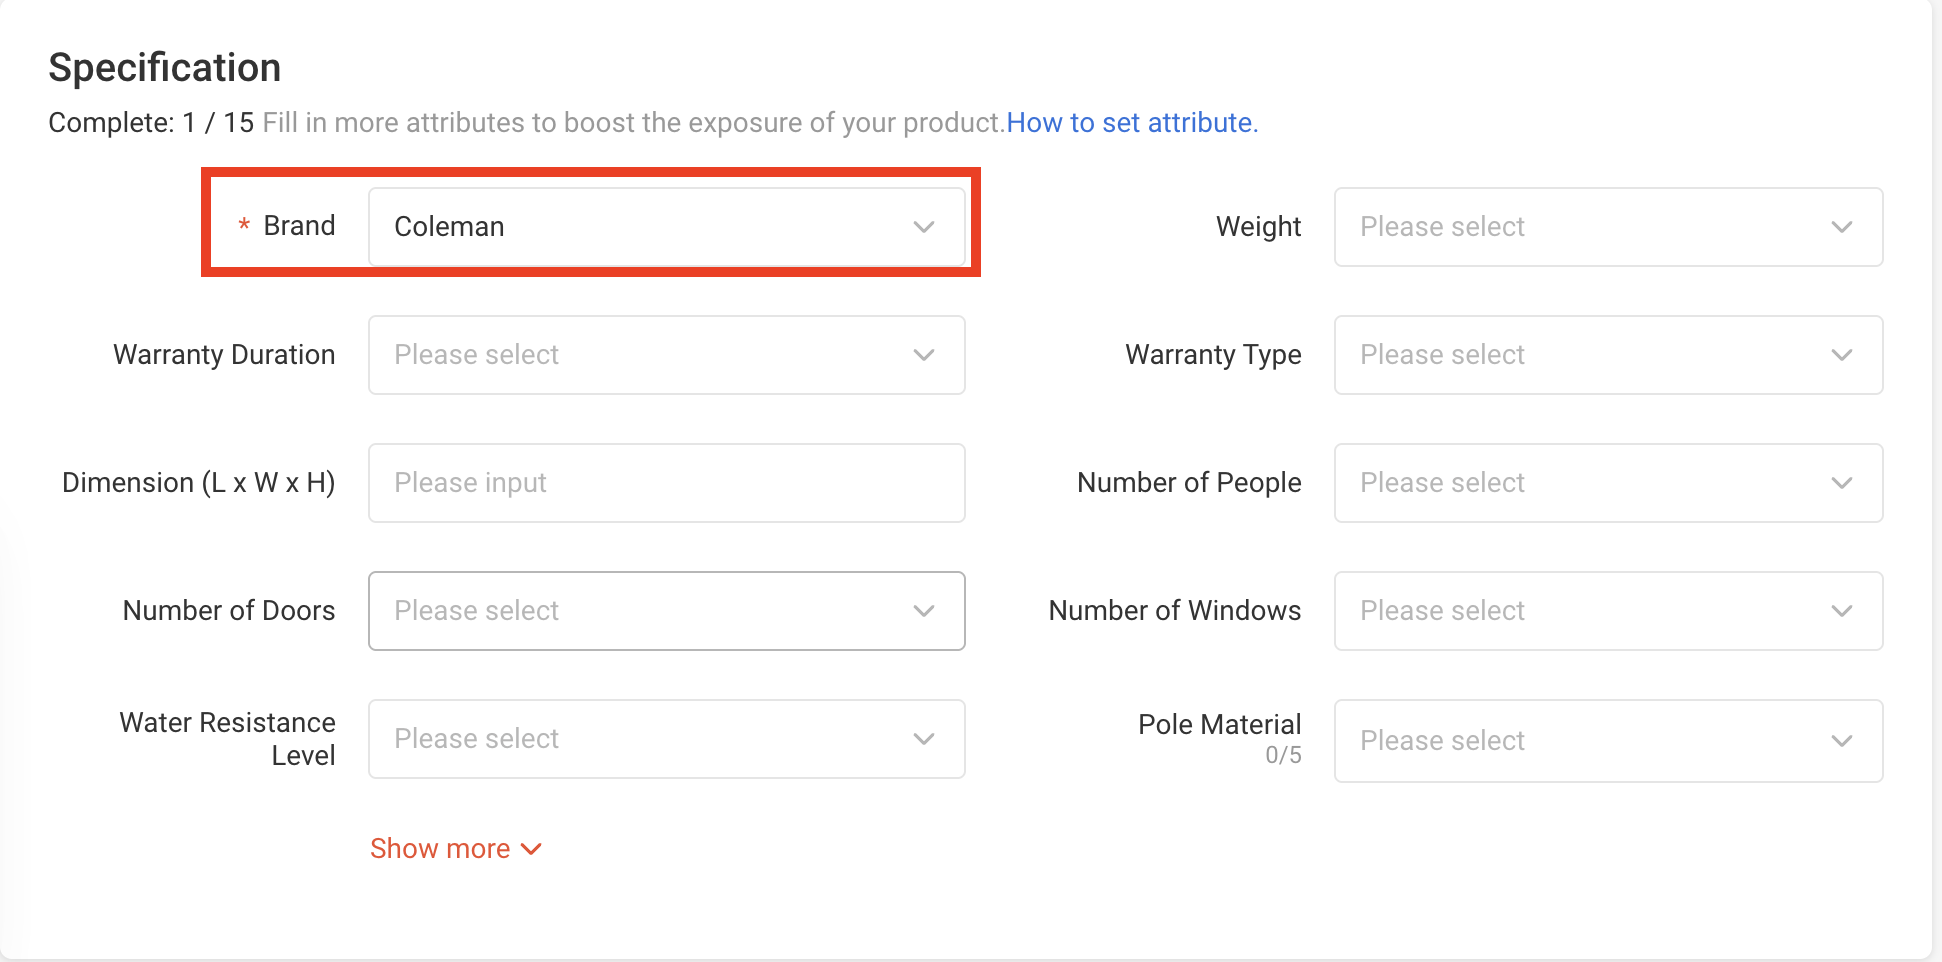Expand the Warranty Type dropdown

click(1590, 355)
